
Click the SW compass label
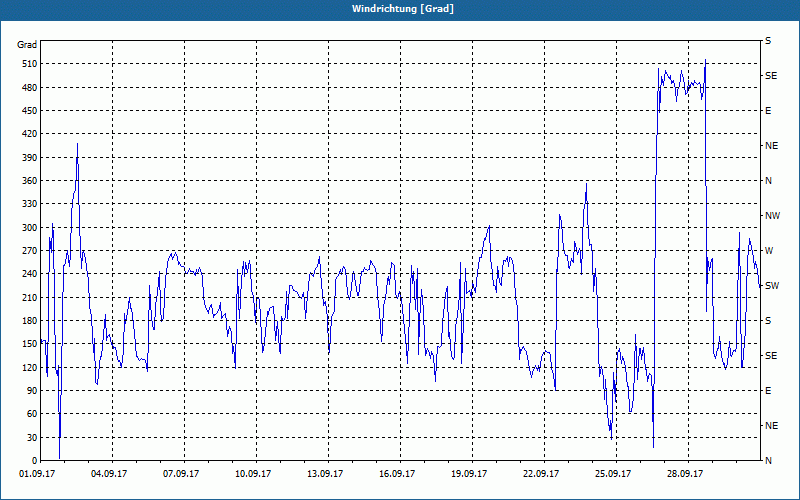click(x=772, y=286)
